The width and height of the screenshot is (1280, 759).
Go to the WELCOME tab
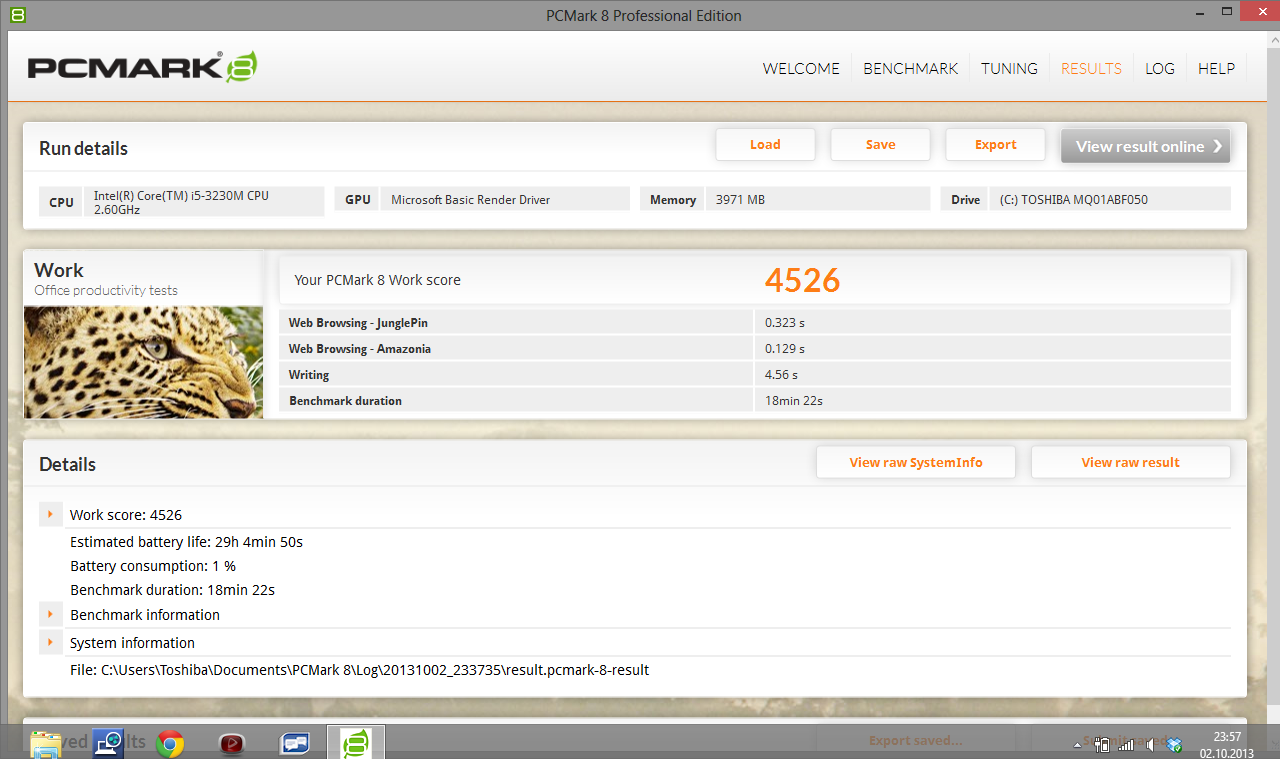click(x=801, y=68)
